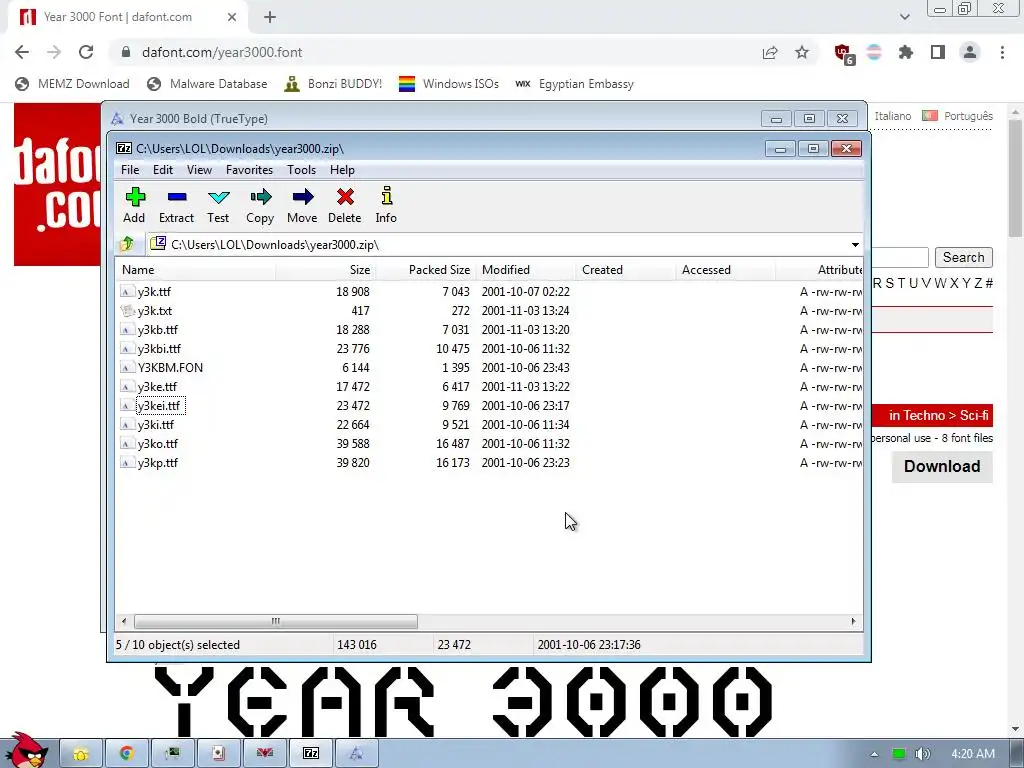
Task: Open the File menu in 7-Zip
Action: tap(130, 170)
